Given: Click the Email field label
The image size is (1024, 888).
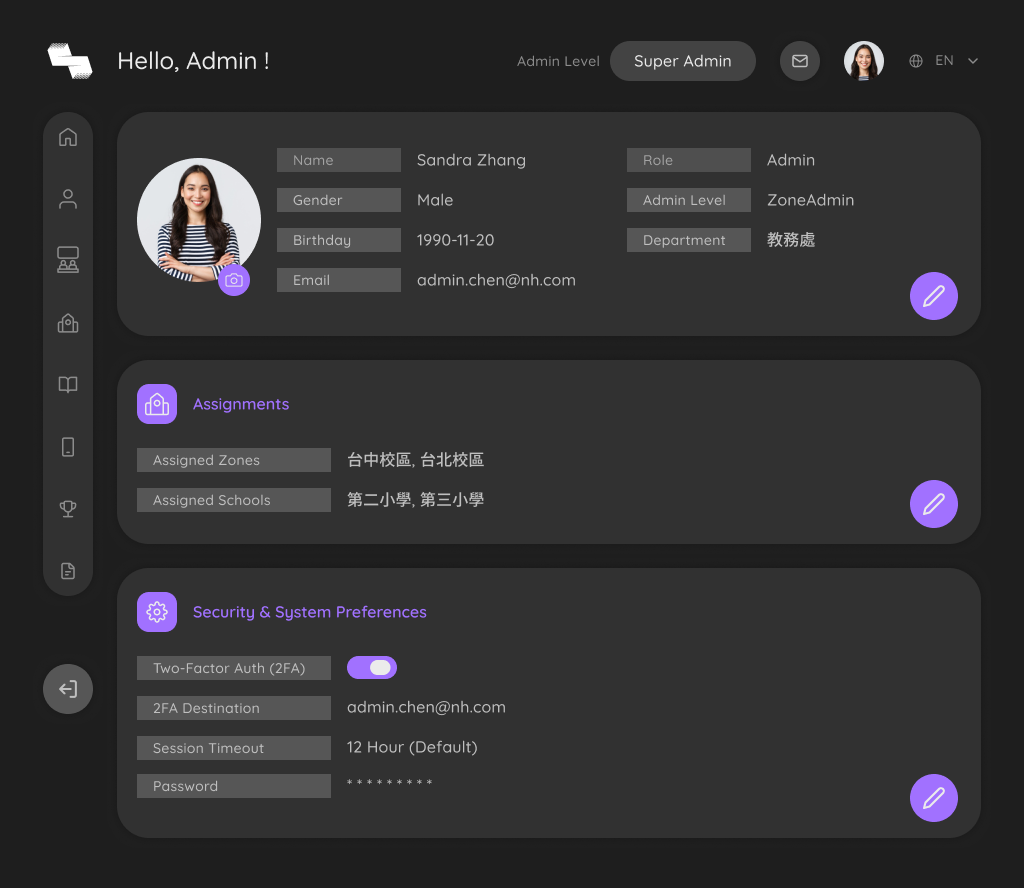Looking at the screenshot, I should [339, 280].
